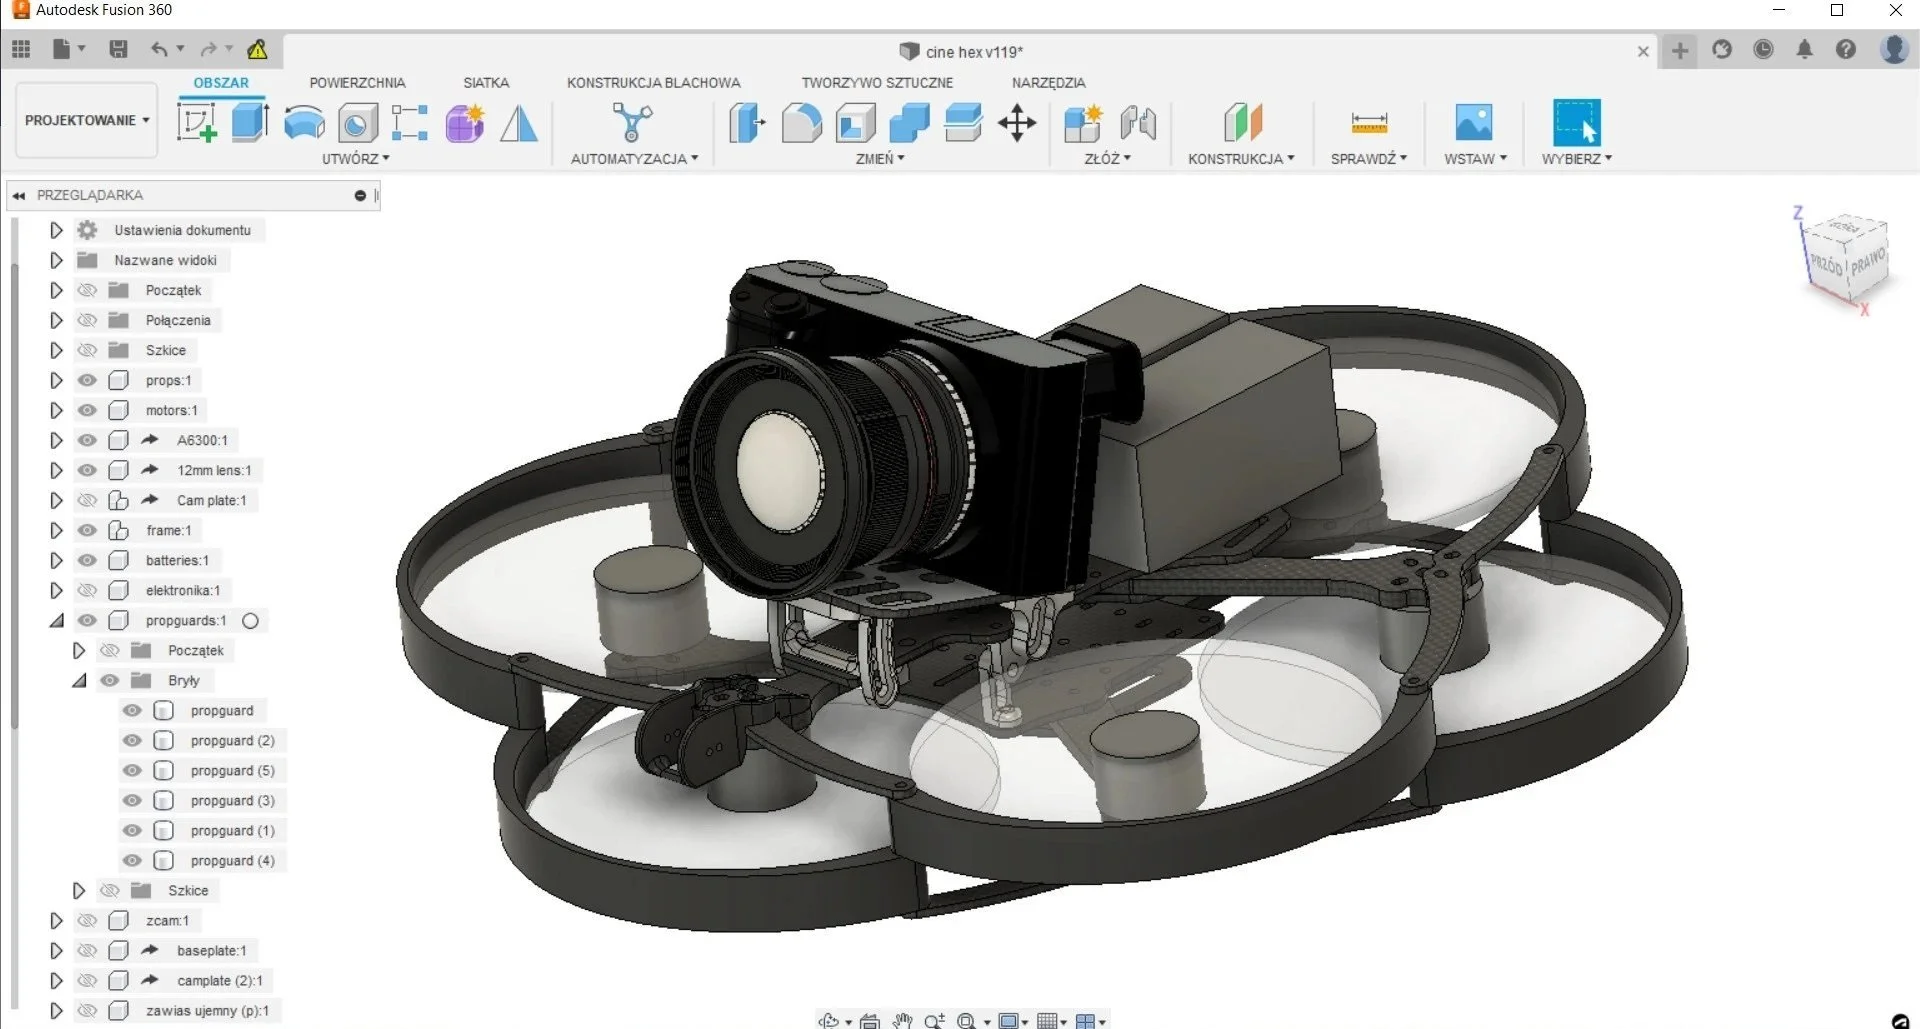Open the KONSTRUKCJA BLACHOWA tab
1920x1029 pixels.
655,82
